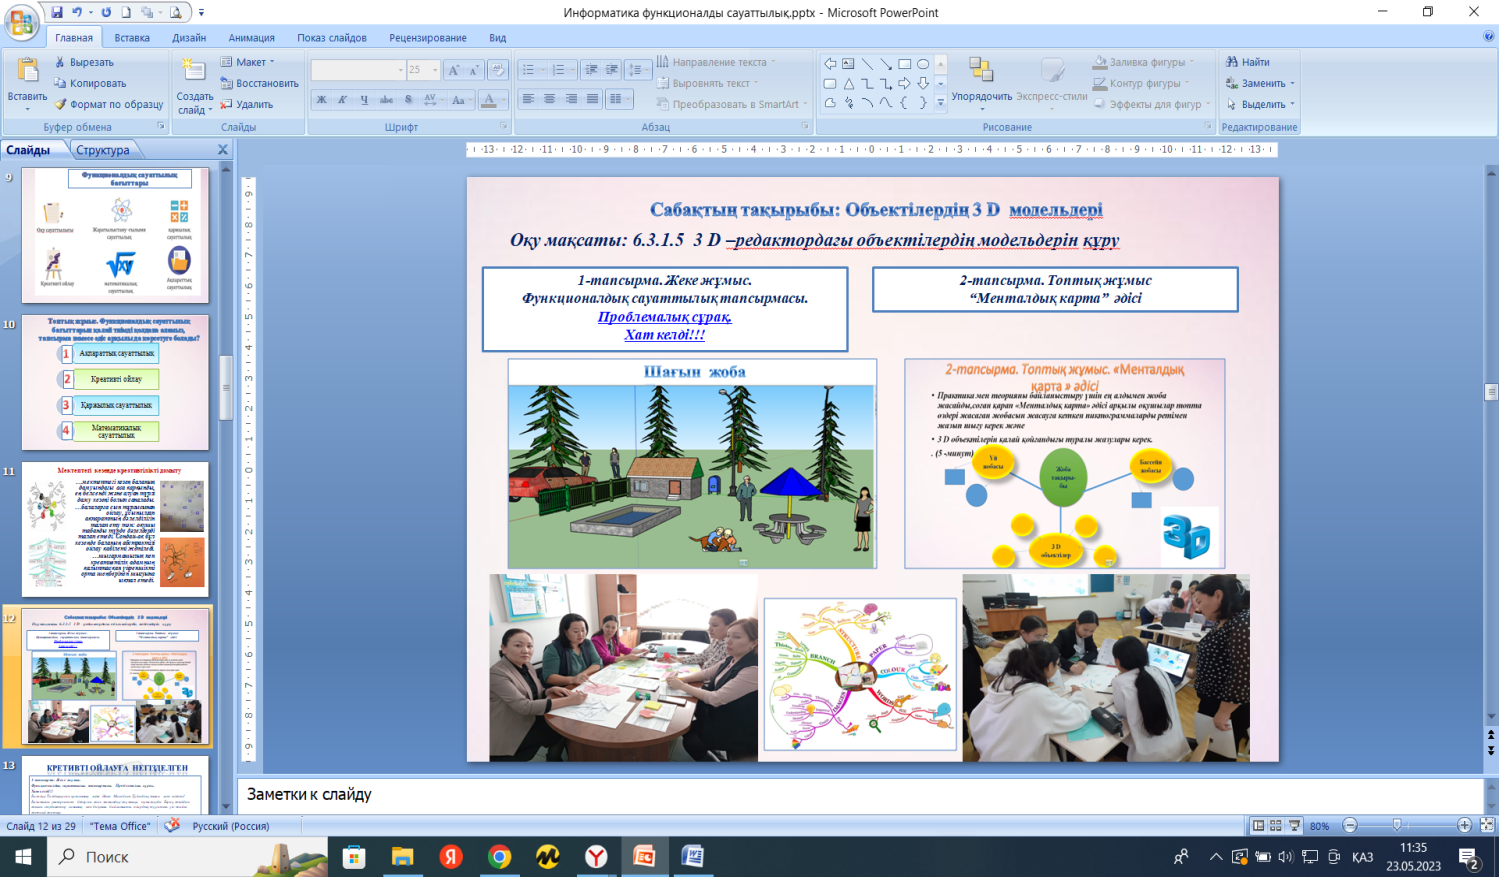Toggle italic formatting
The height and width of the screenshot is (877, 1499).
tap(342, 99)
